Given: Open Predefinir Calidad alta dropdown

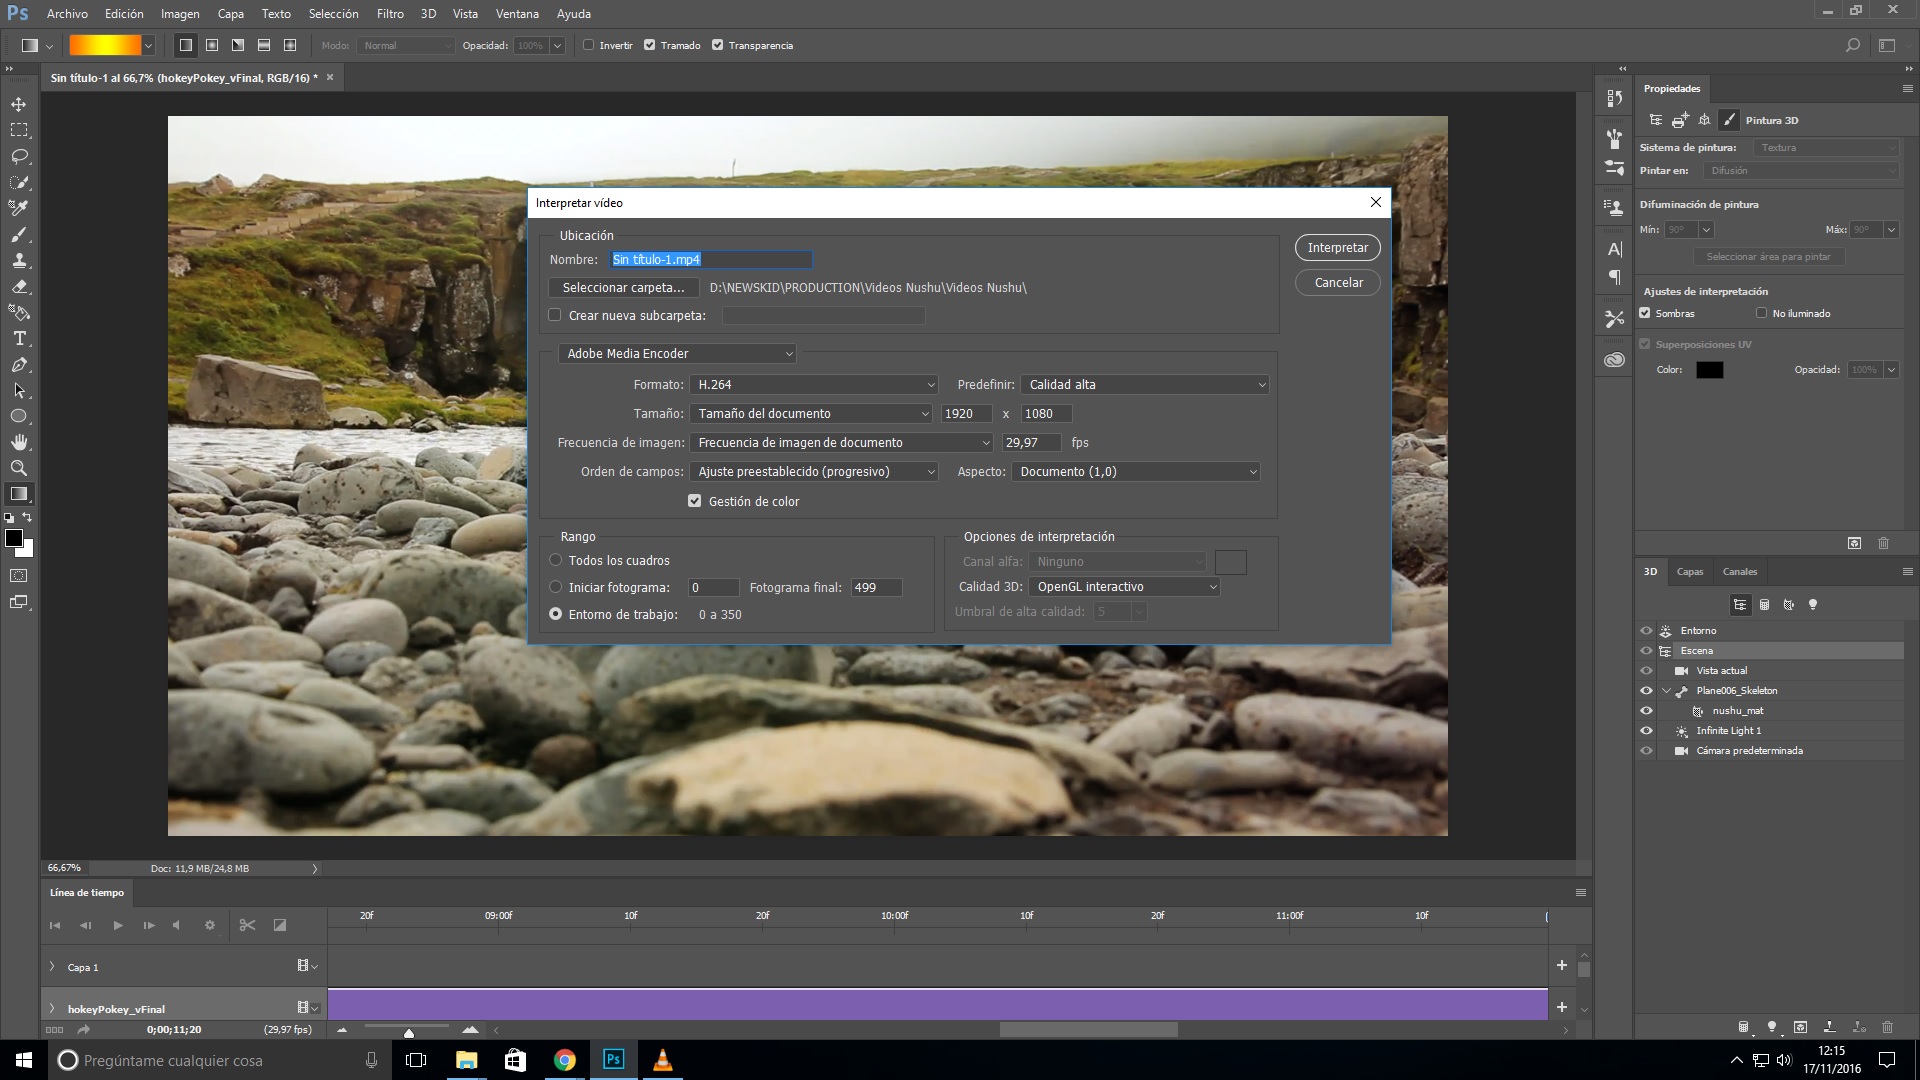Looking at the screenshot, I should click(1142, 384).
